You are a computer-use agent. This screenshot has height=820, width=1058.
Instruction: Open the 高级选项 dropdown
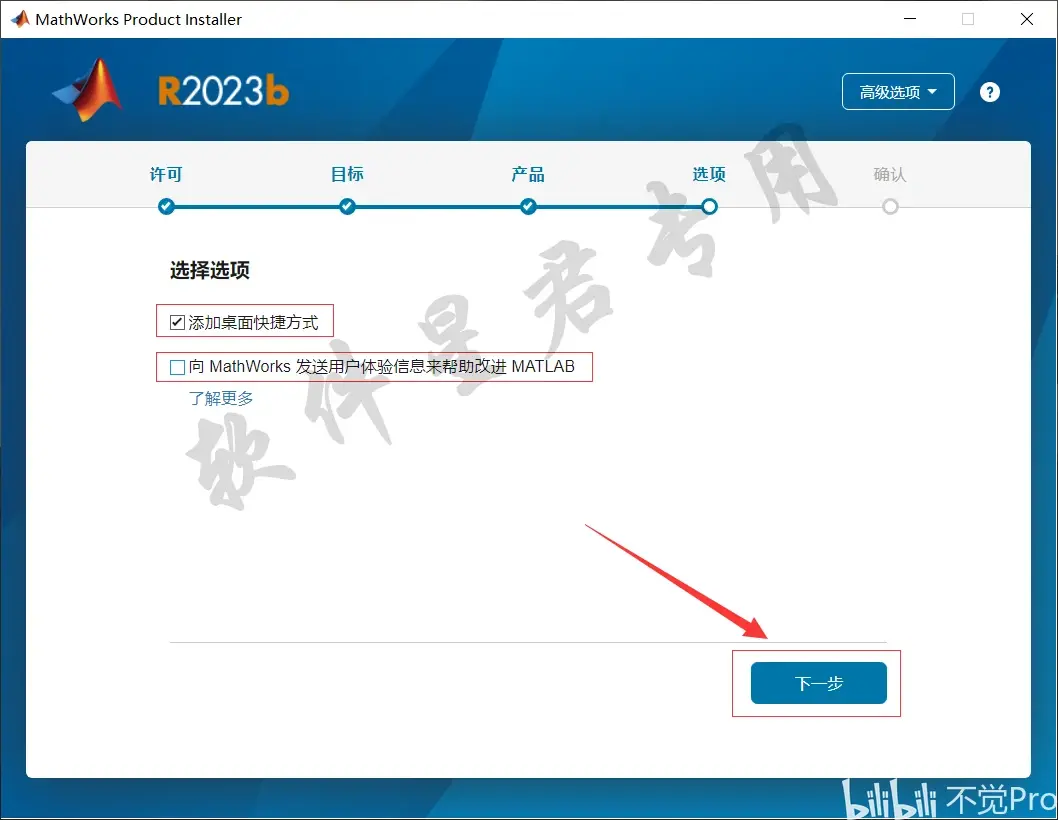click(x=898, y=92)
